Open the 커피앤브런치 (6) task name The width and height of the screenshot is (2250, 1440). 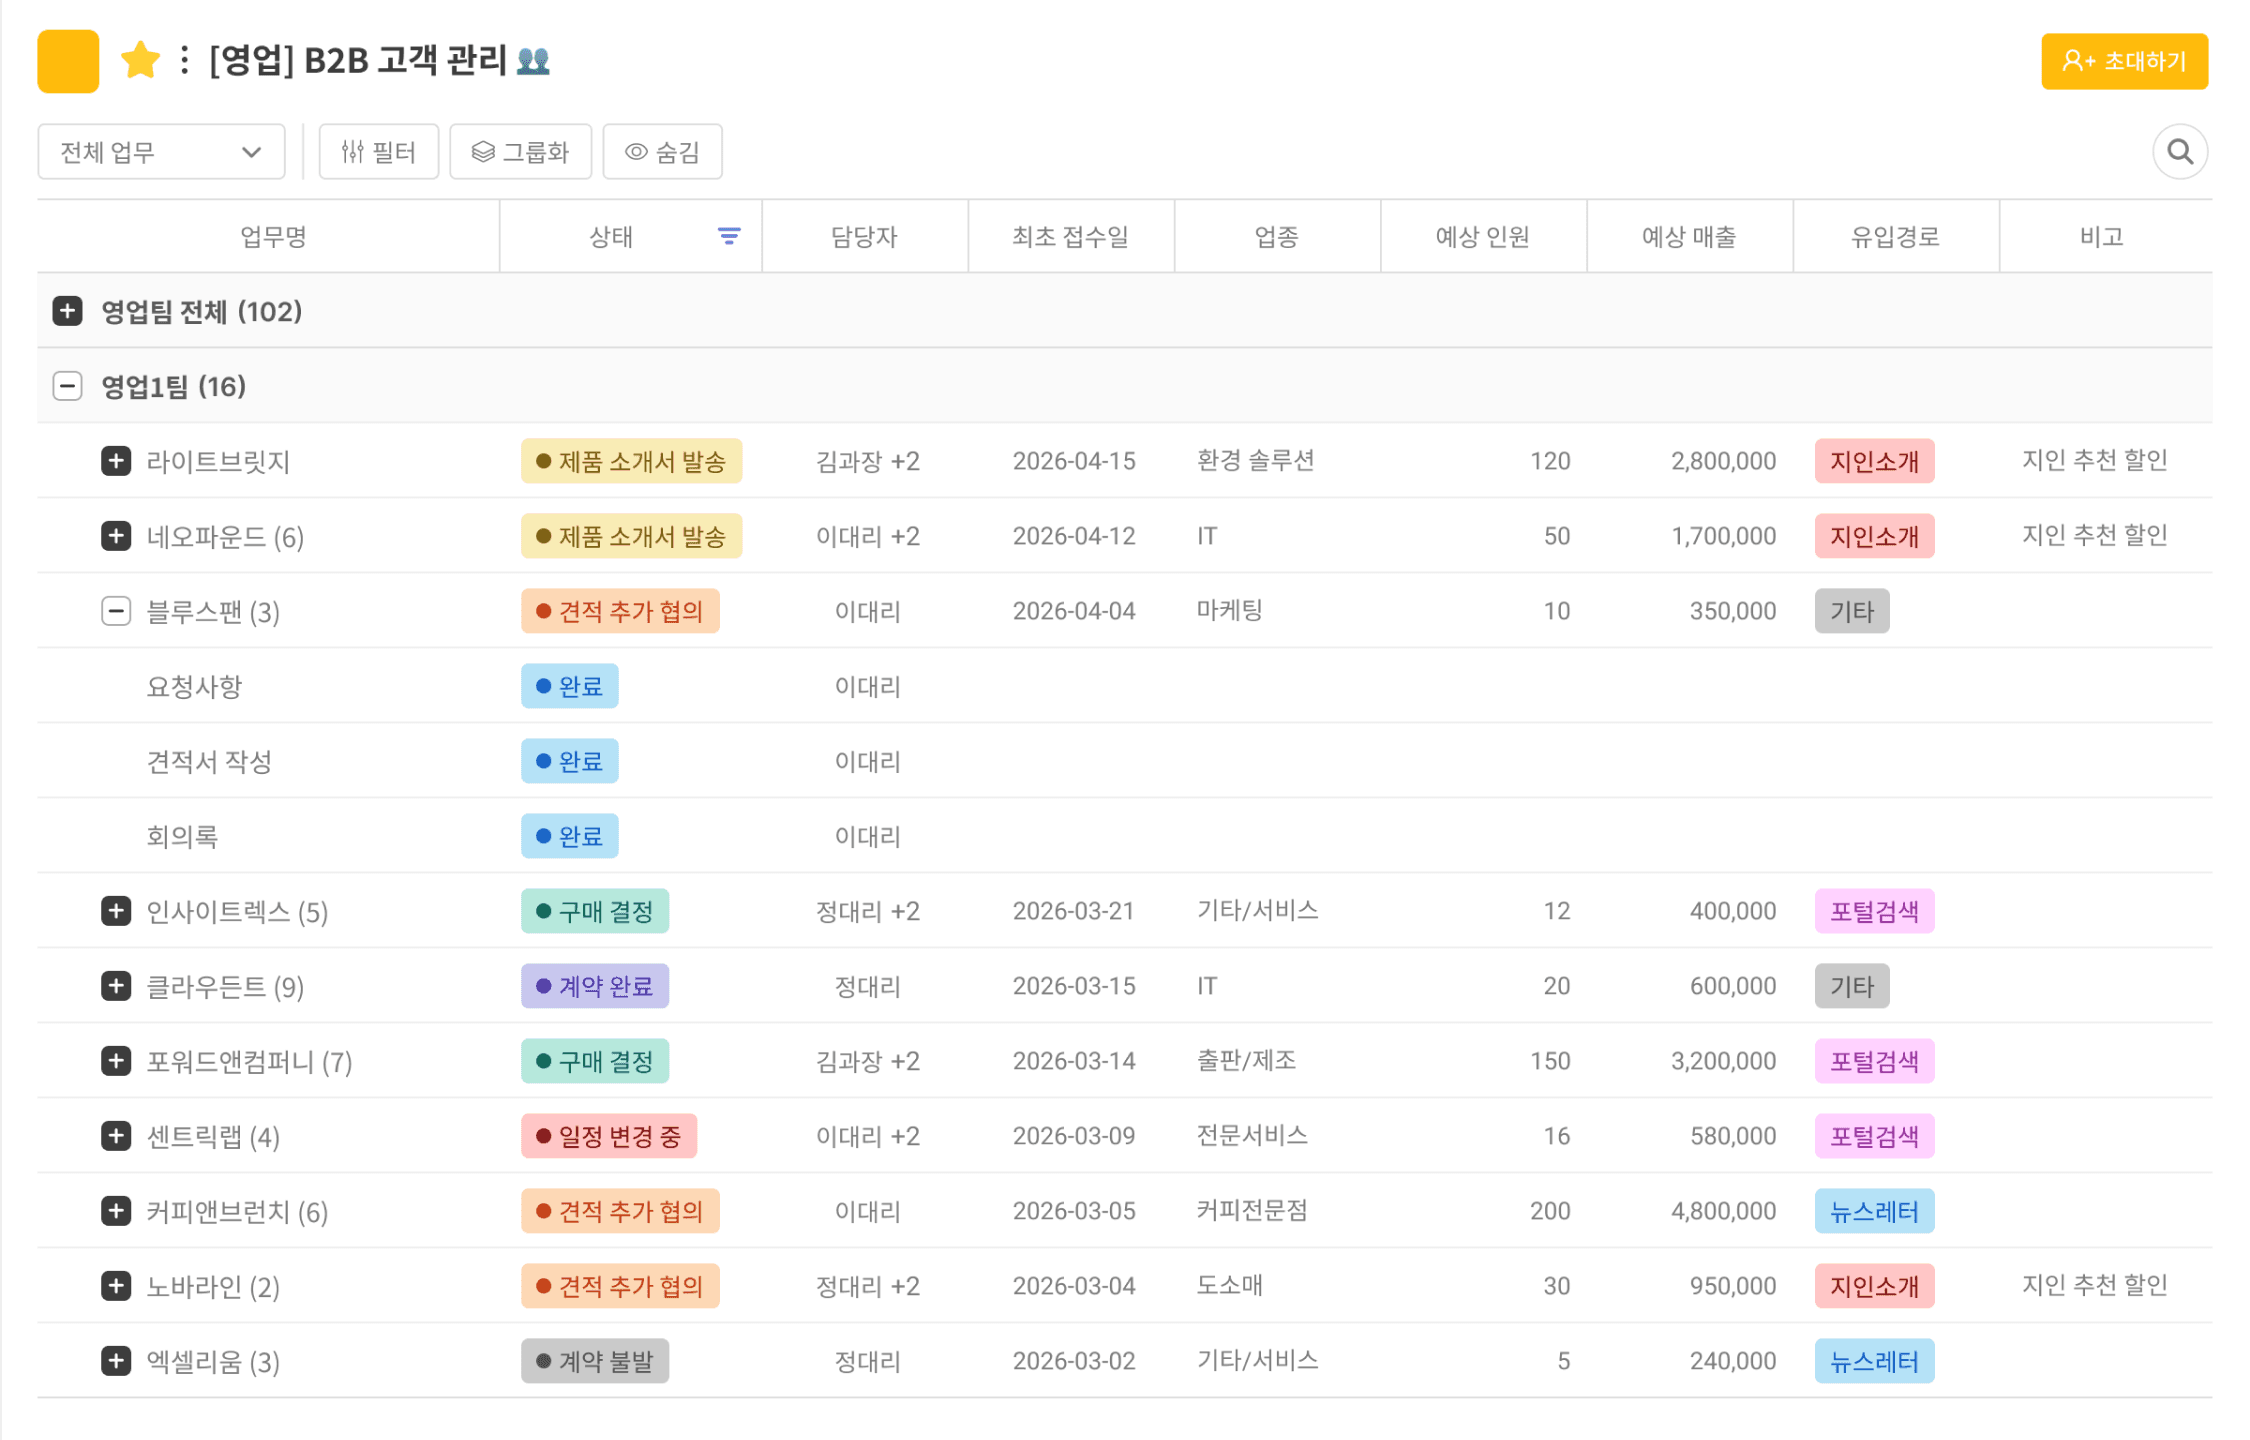[237, 1212]
